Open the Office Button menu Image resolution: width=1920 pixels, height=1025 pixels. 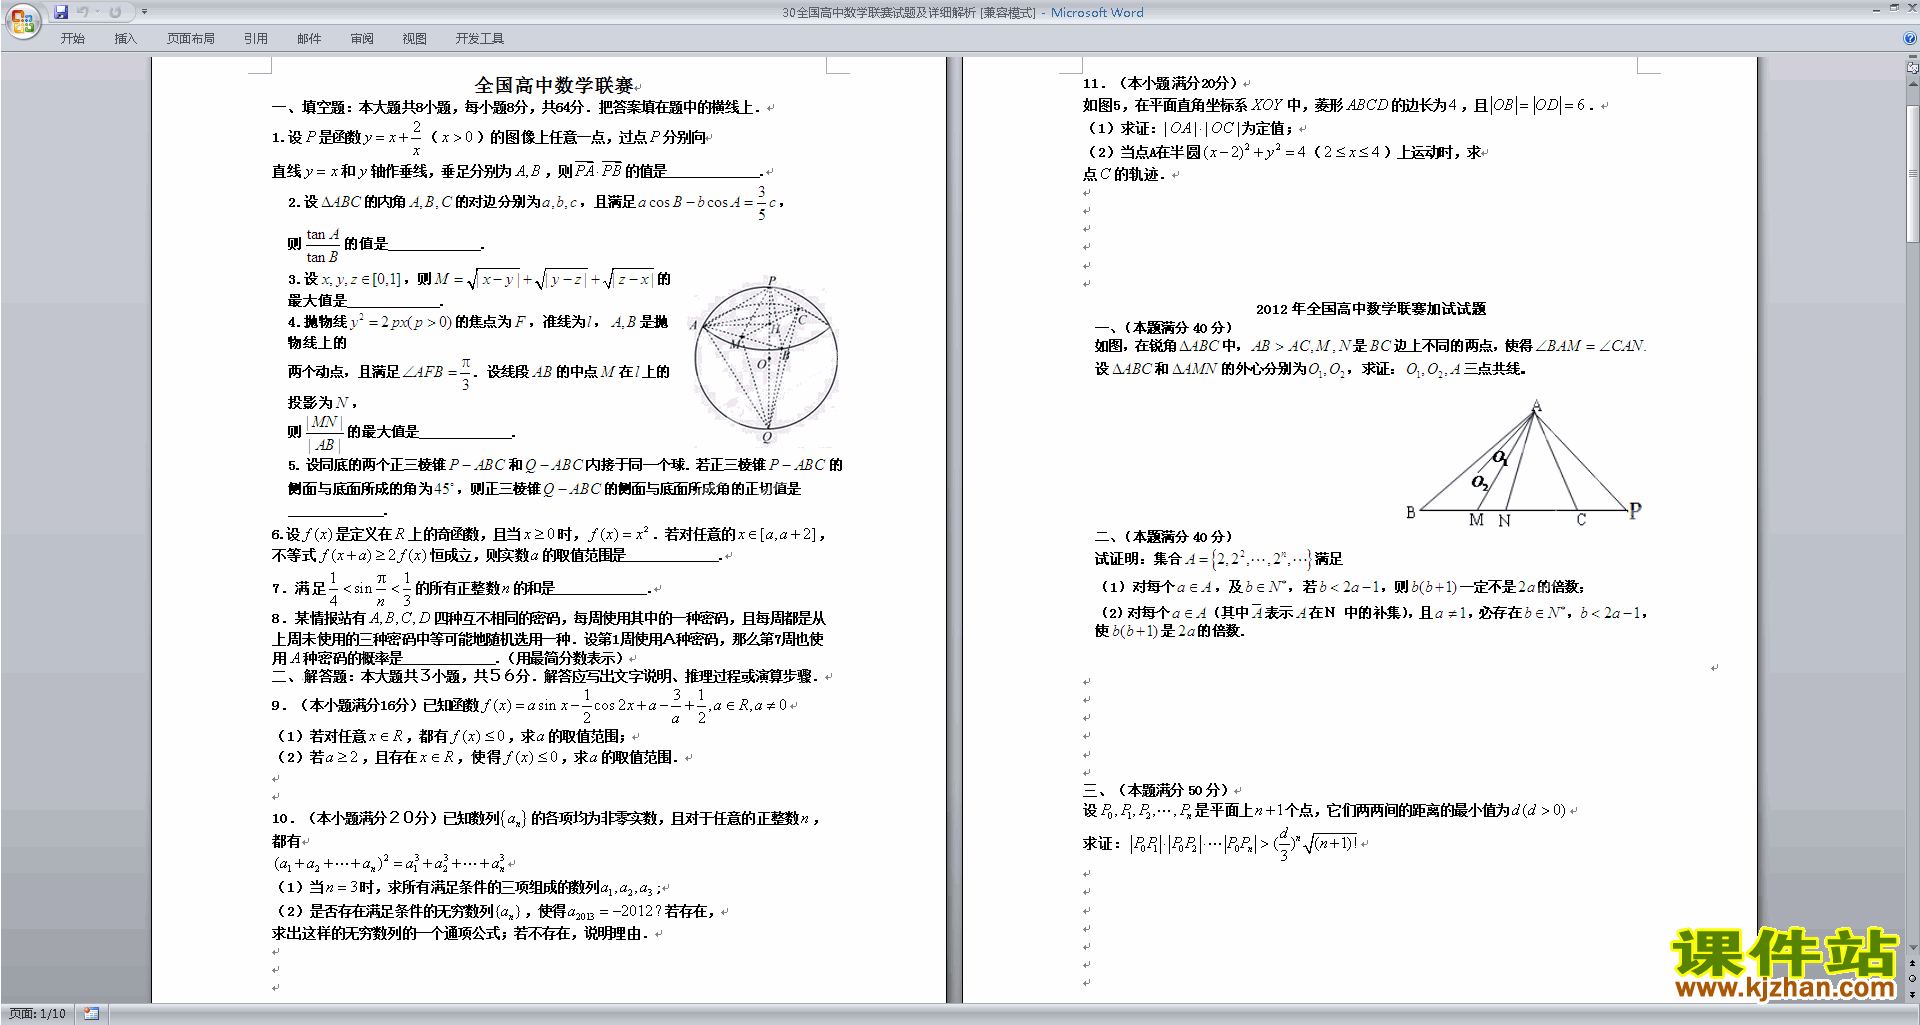[x=22, y=20]
